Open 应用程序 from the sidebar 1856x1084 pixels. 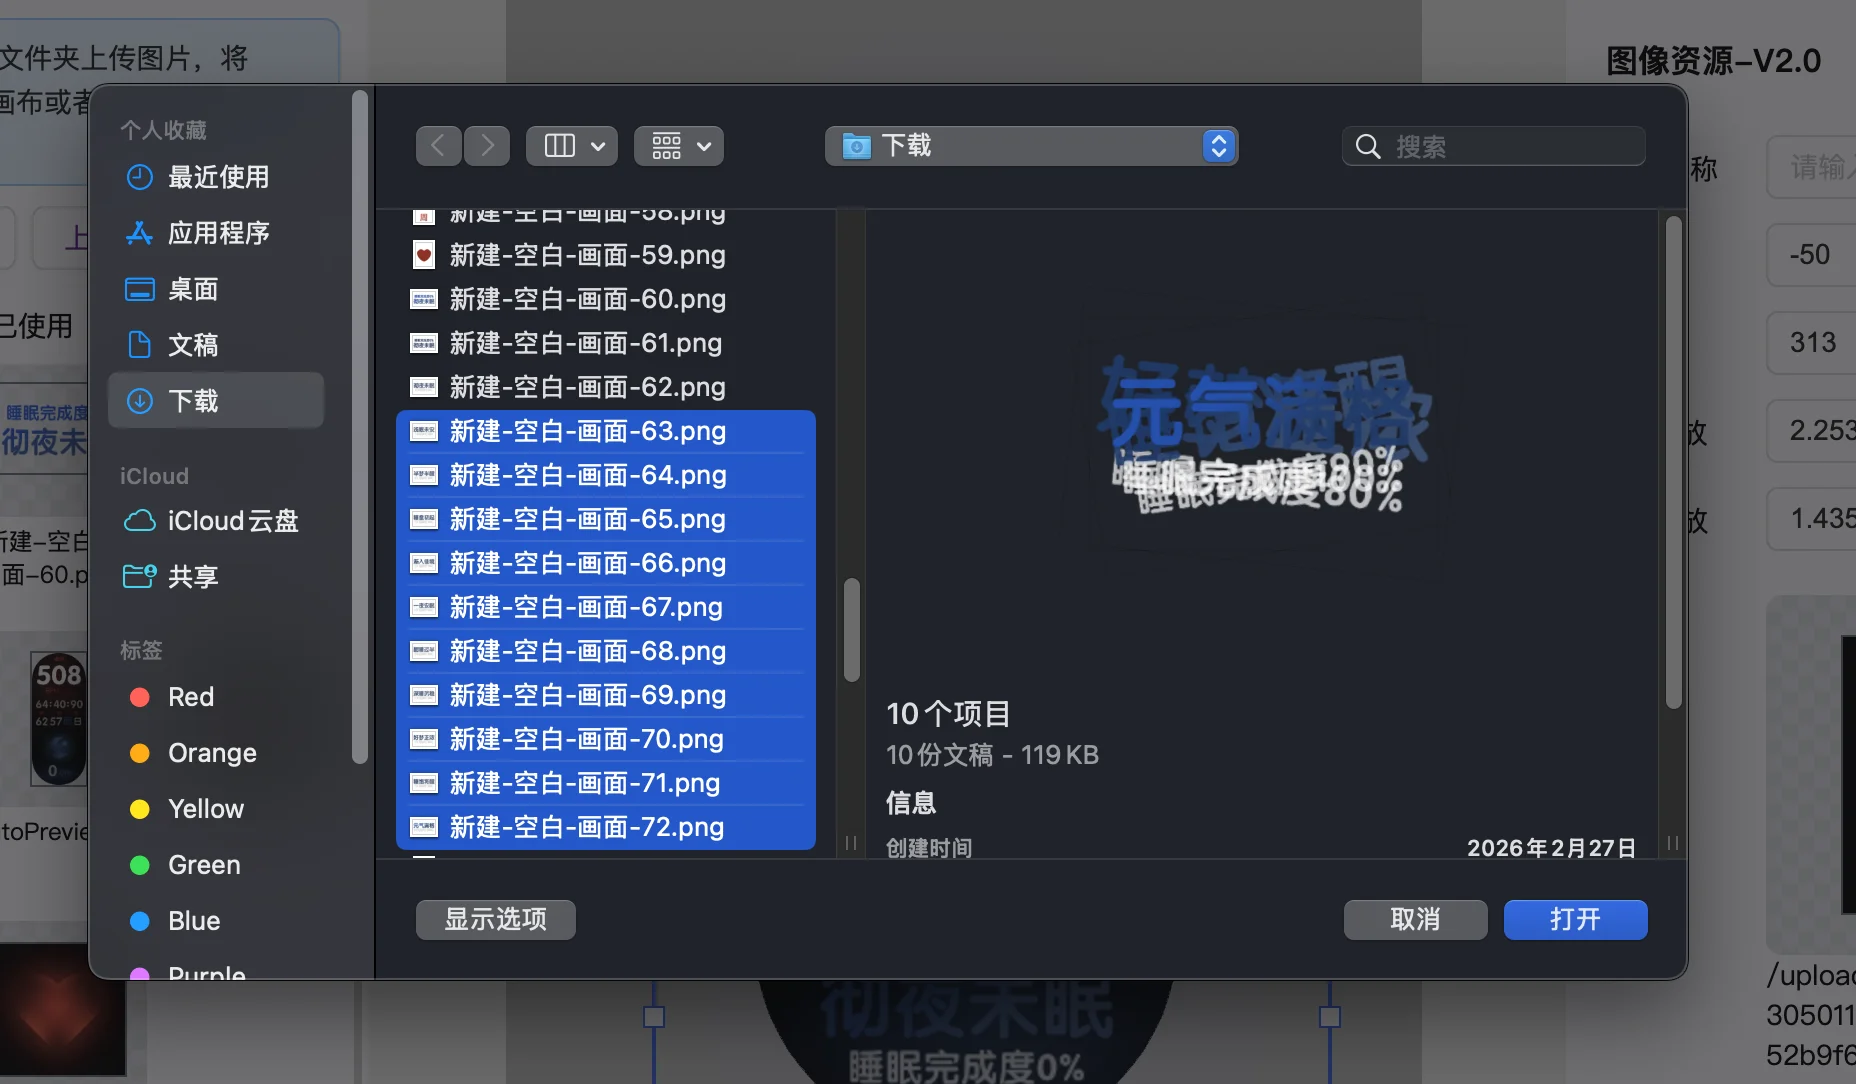(x=218, y=233)
